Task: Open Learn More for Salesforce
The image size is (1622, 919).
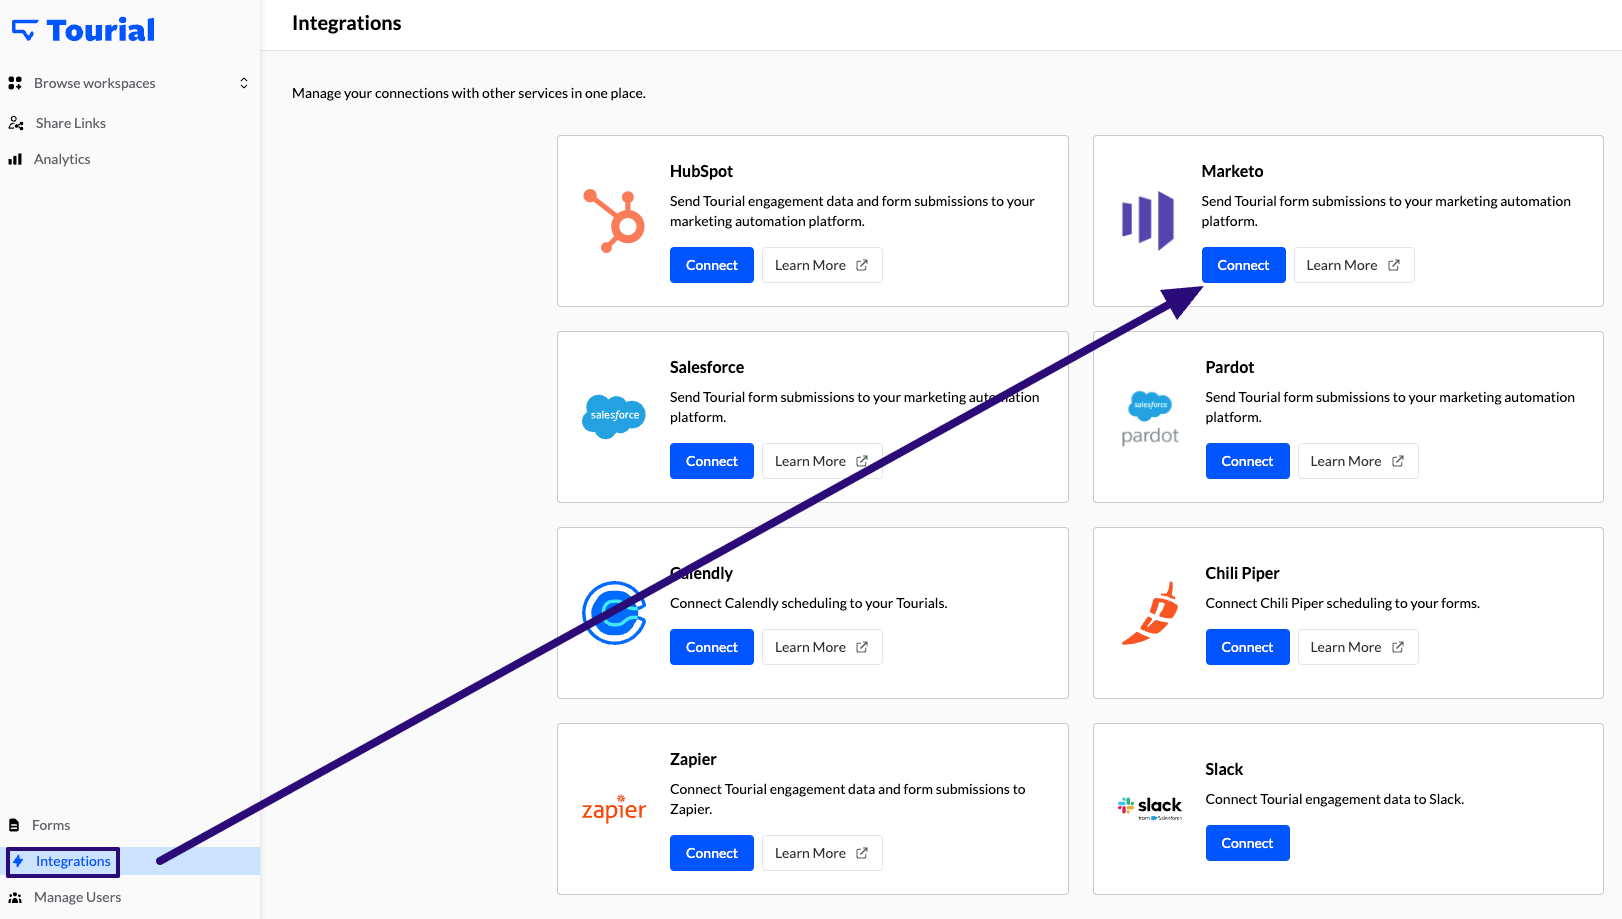Action: tap(821, 461)
